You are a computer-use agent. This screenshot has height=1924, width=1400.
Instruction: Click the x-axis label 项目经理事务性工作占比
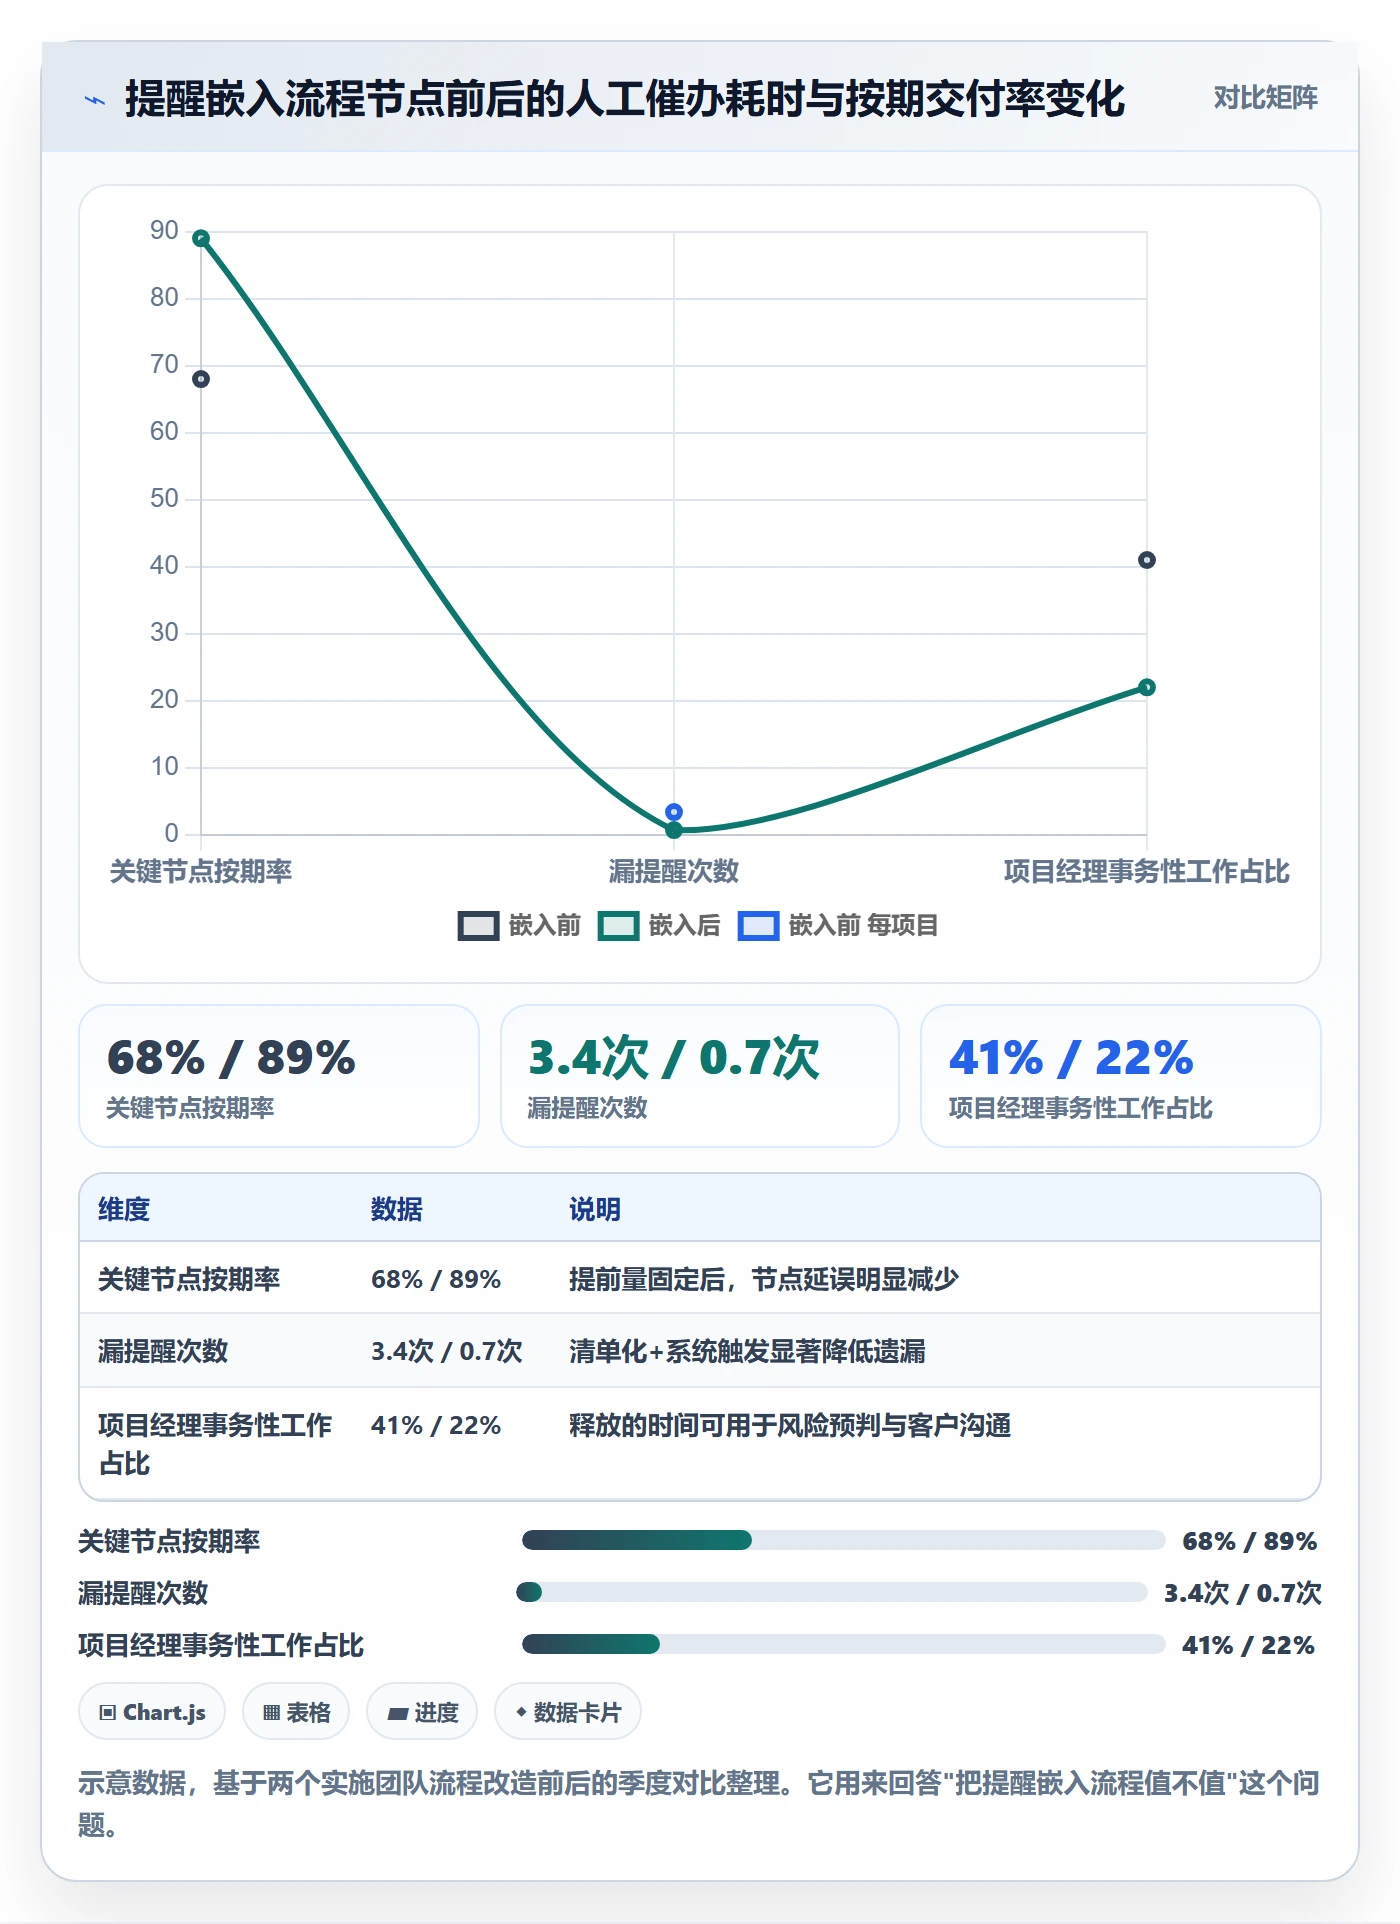pyautogui.click(x=1147, y=871)
